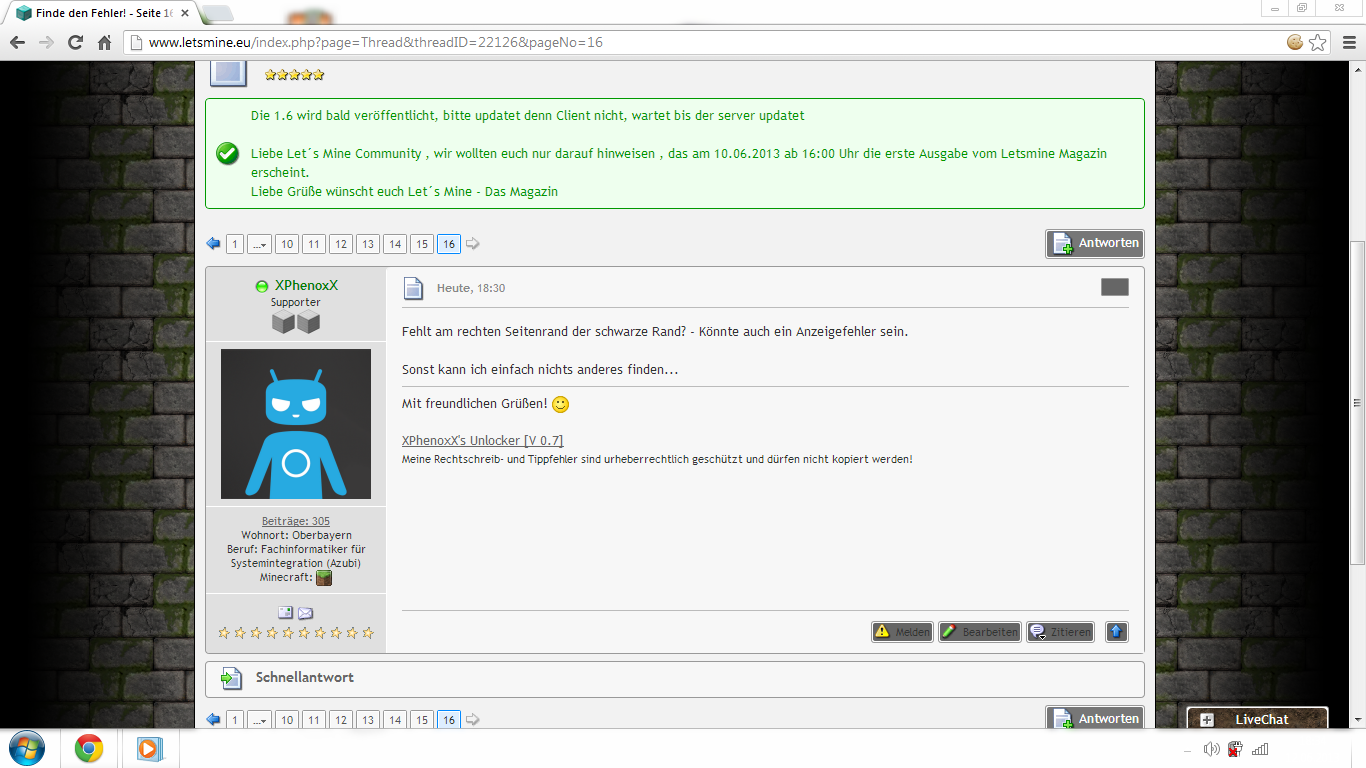Open the Chrome hamburger menu
The height and width of the screenshot is (768, 1366).
(x=1347, y=42)
